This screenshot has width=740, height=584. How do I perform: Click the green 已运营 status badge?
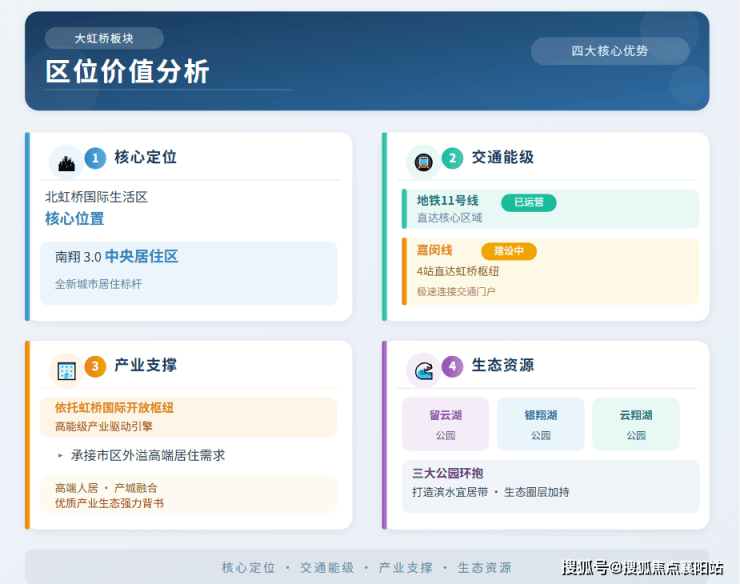point(529,203)
